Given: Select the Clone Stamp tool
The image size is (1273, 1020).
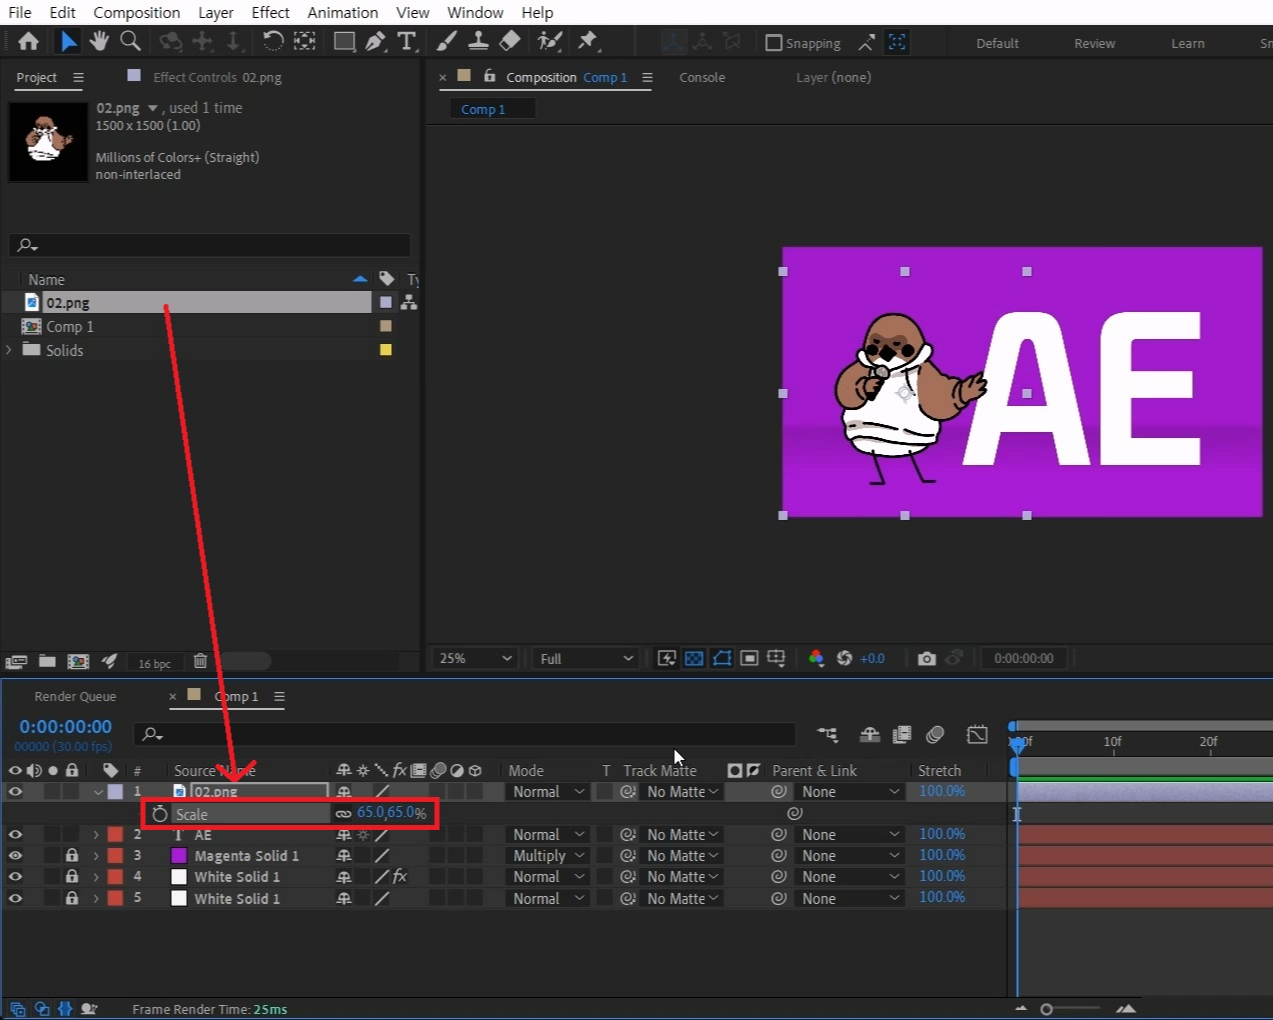Looking at the screenshot, I should pos(479,41).
